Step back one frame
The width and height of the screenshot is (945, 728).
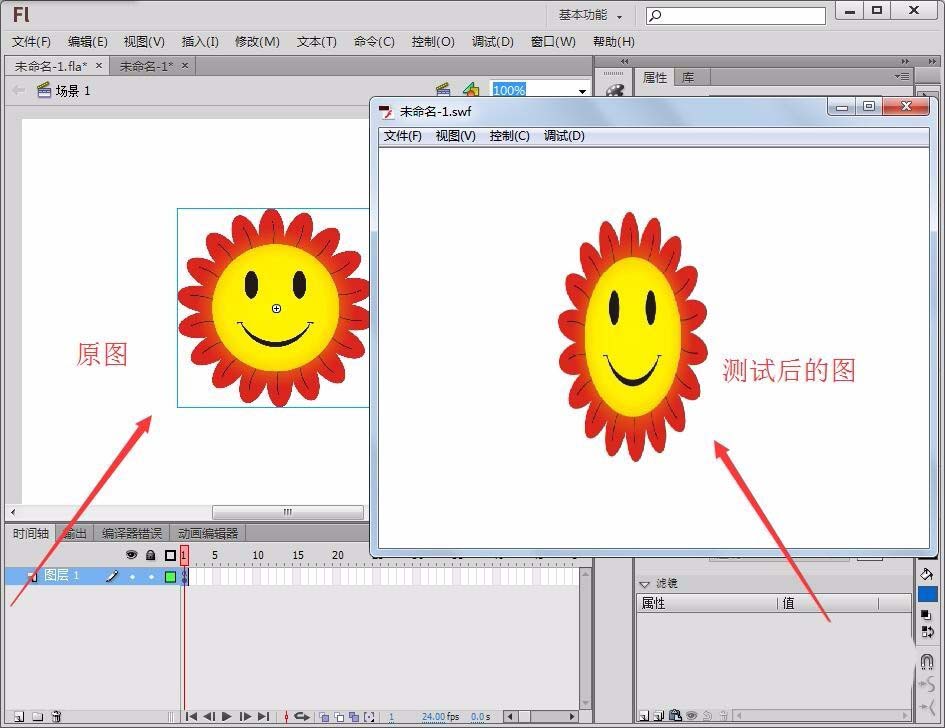[209, 717]
